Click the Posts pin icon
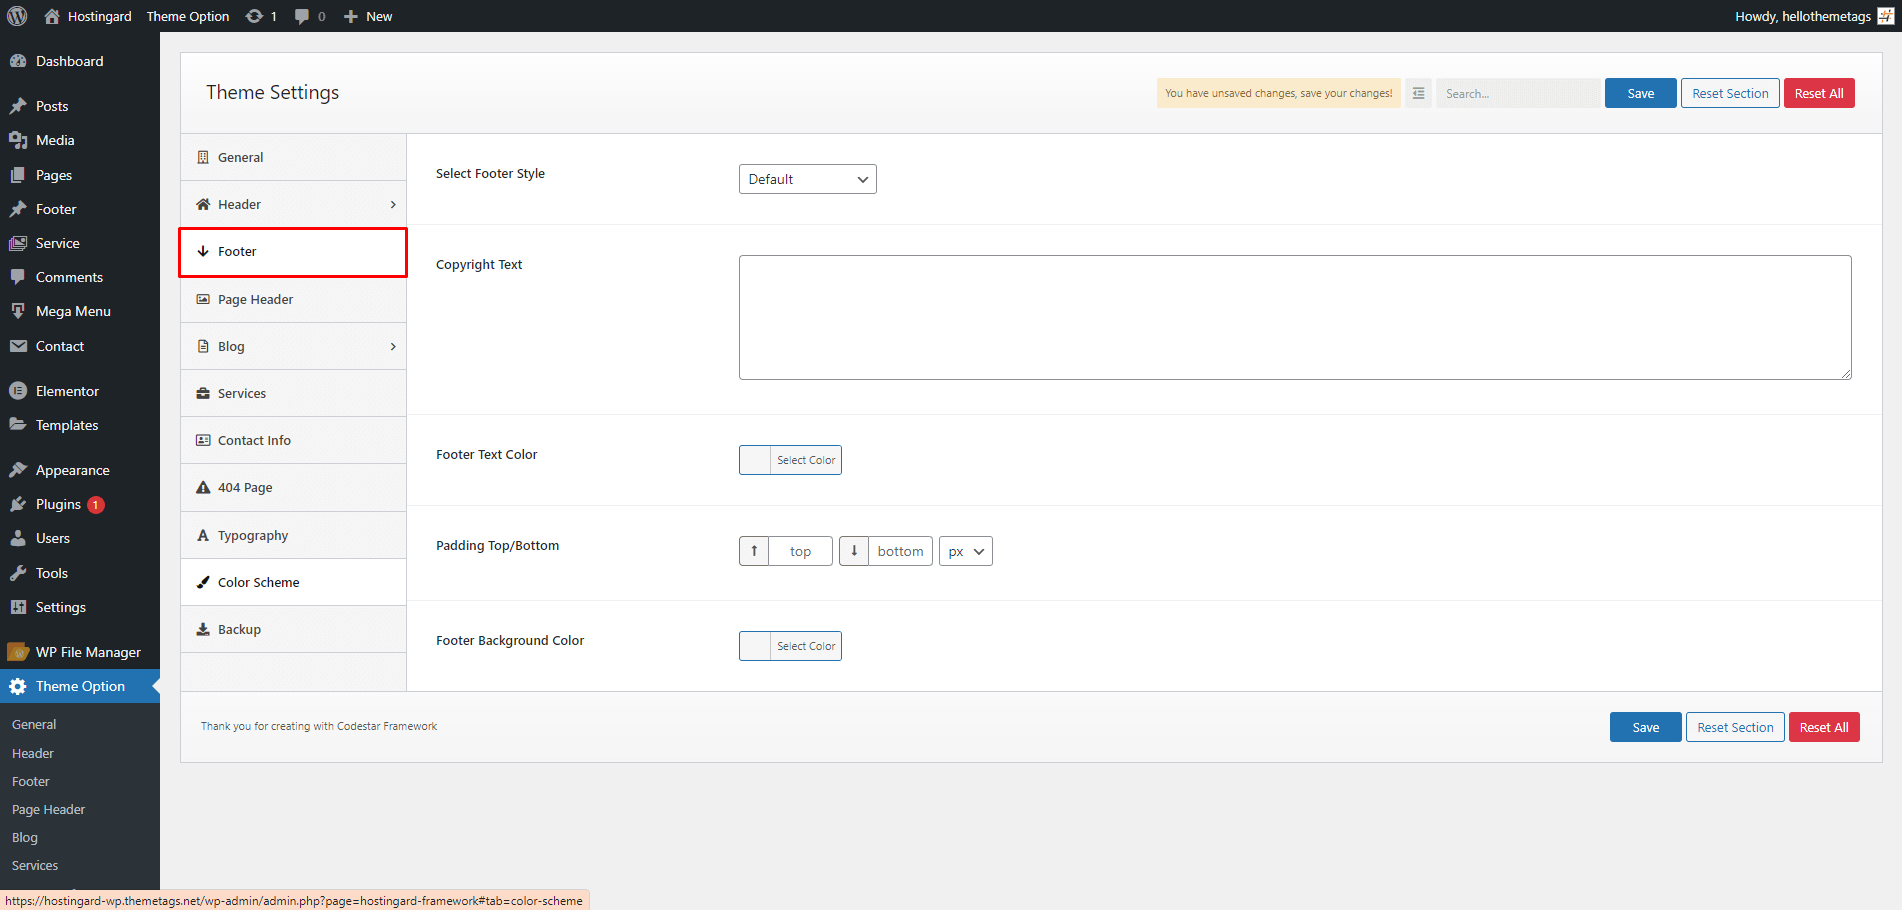 [18, 106]
